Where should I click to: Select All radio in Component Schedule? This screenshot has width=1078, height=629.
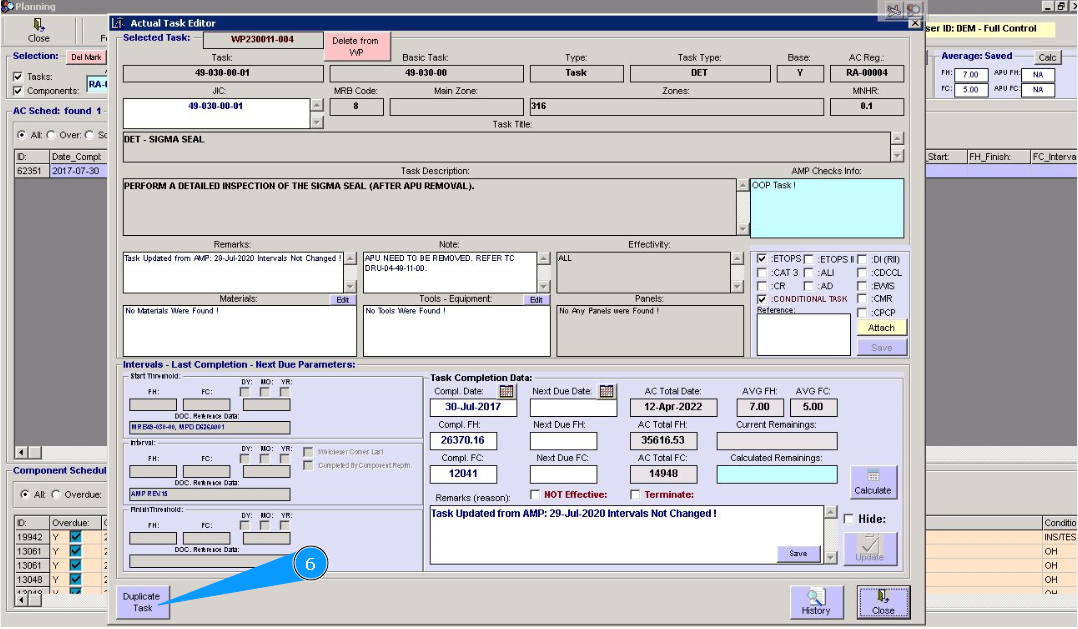(x=25, y=494)
